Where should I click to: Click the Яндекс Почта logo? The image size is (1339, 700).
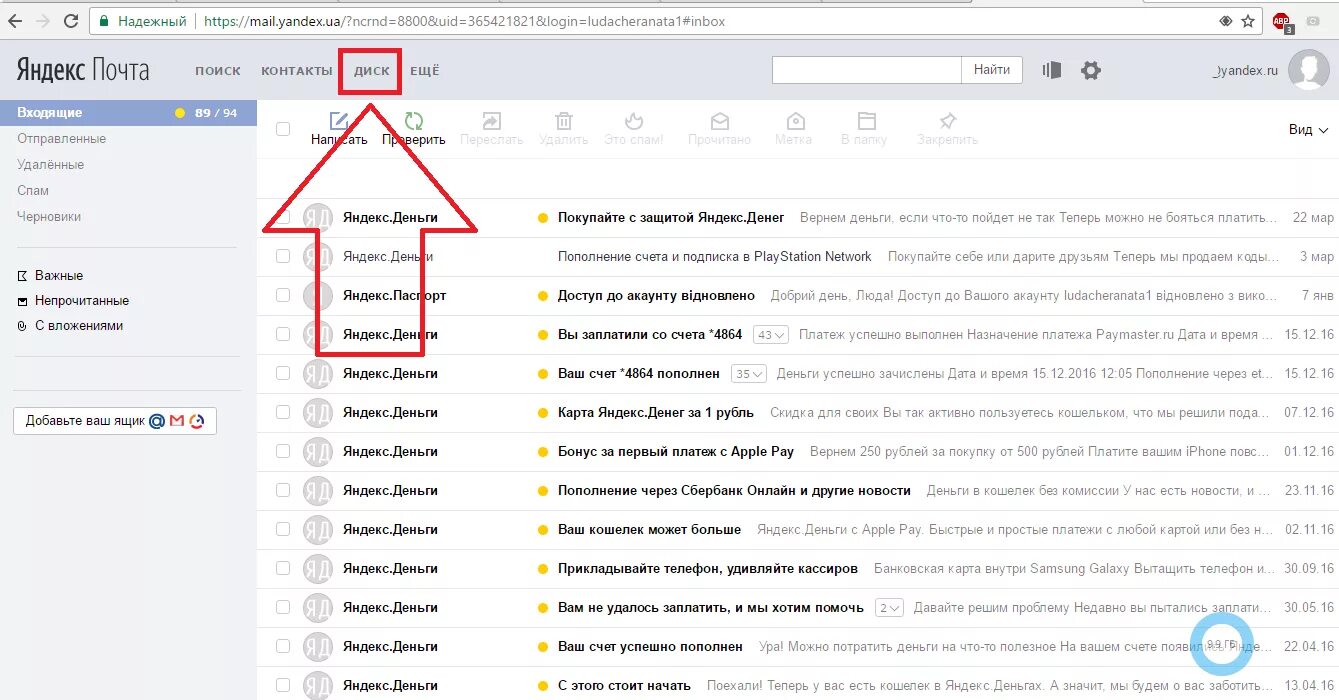click(x=83, y=70)
